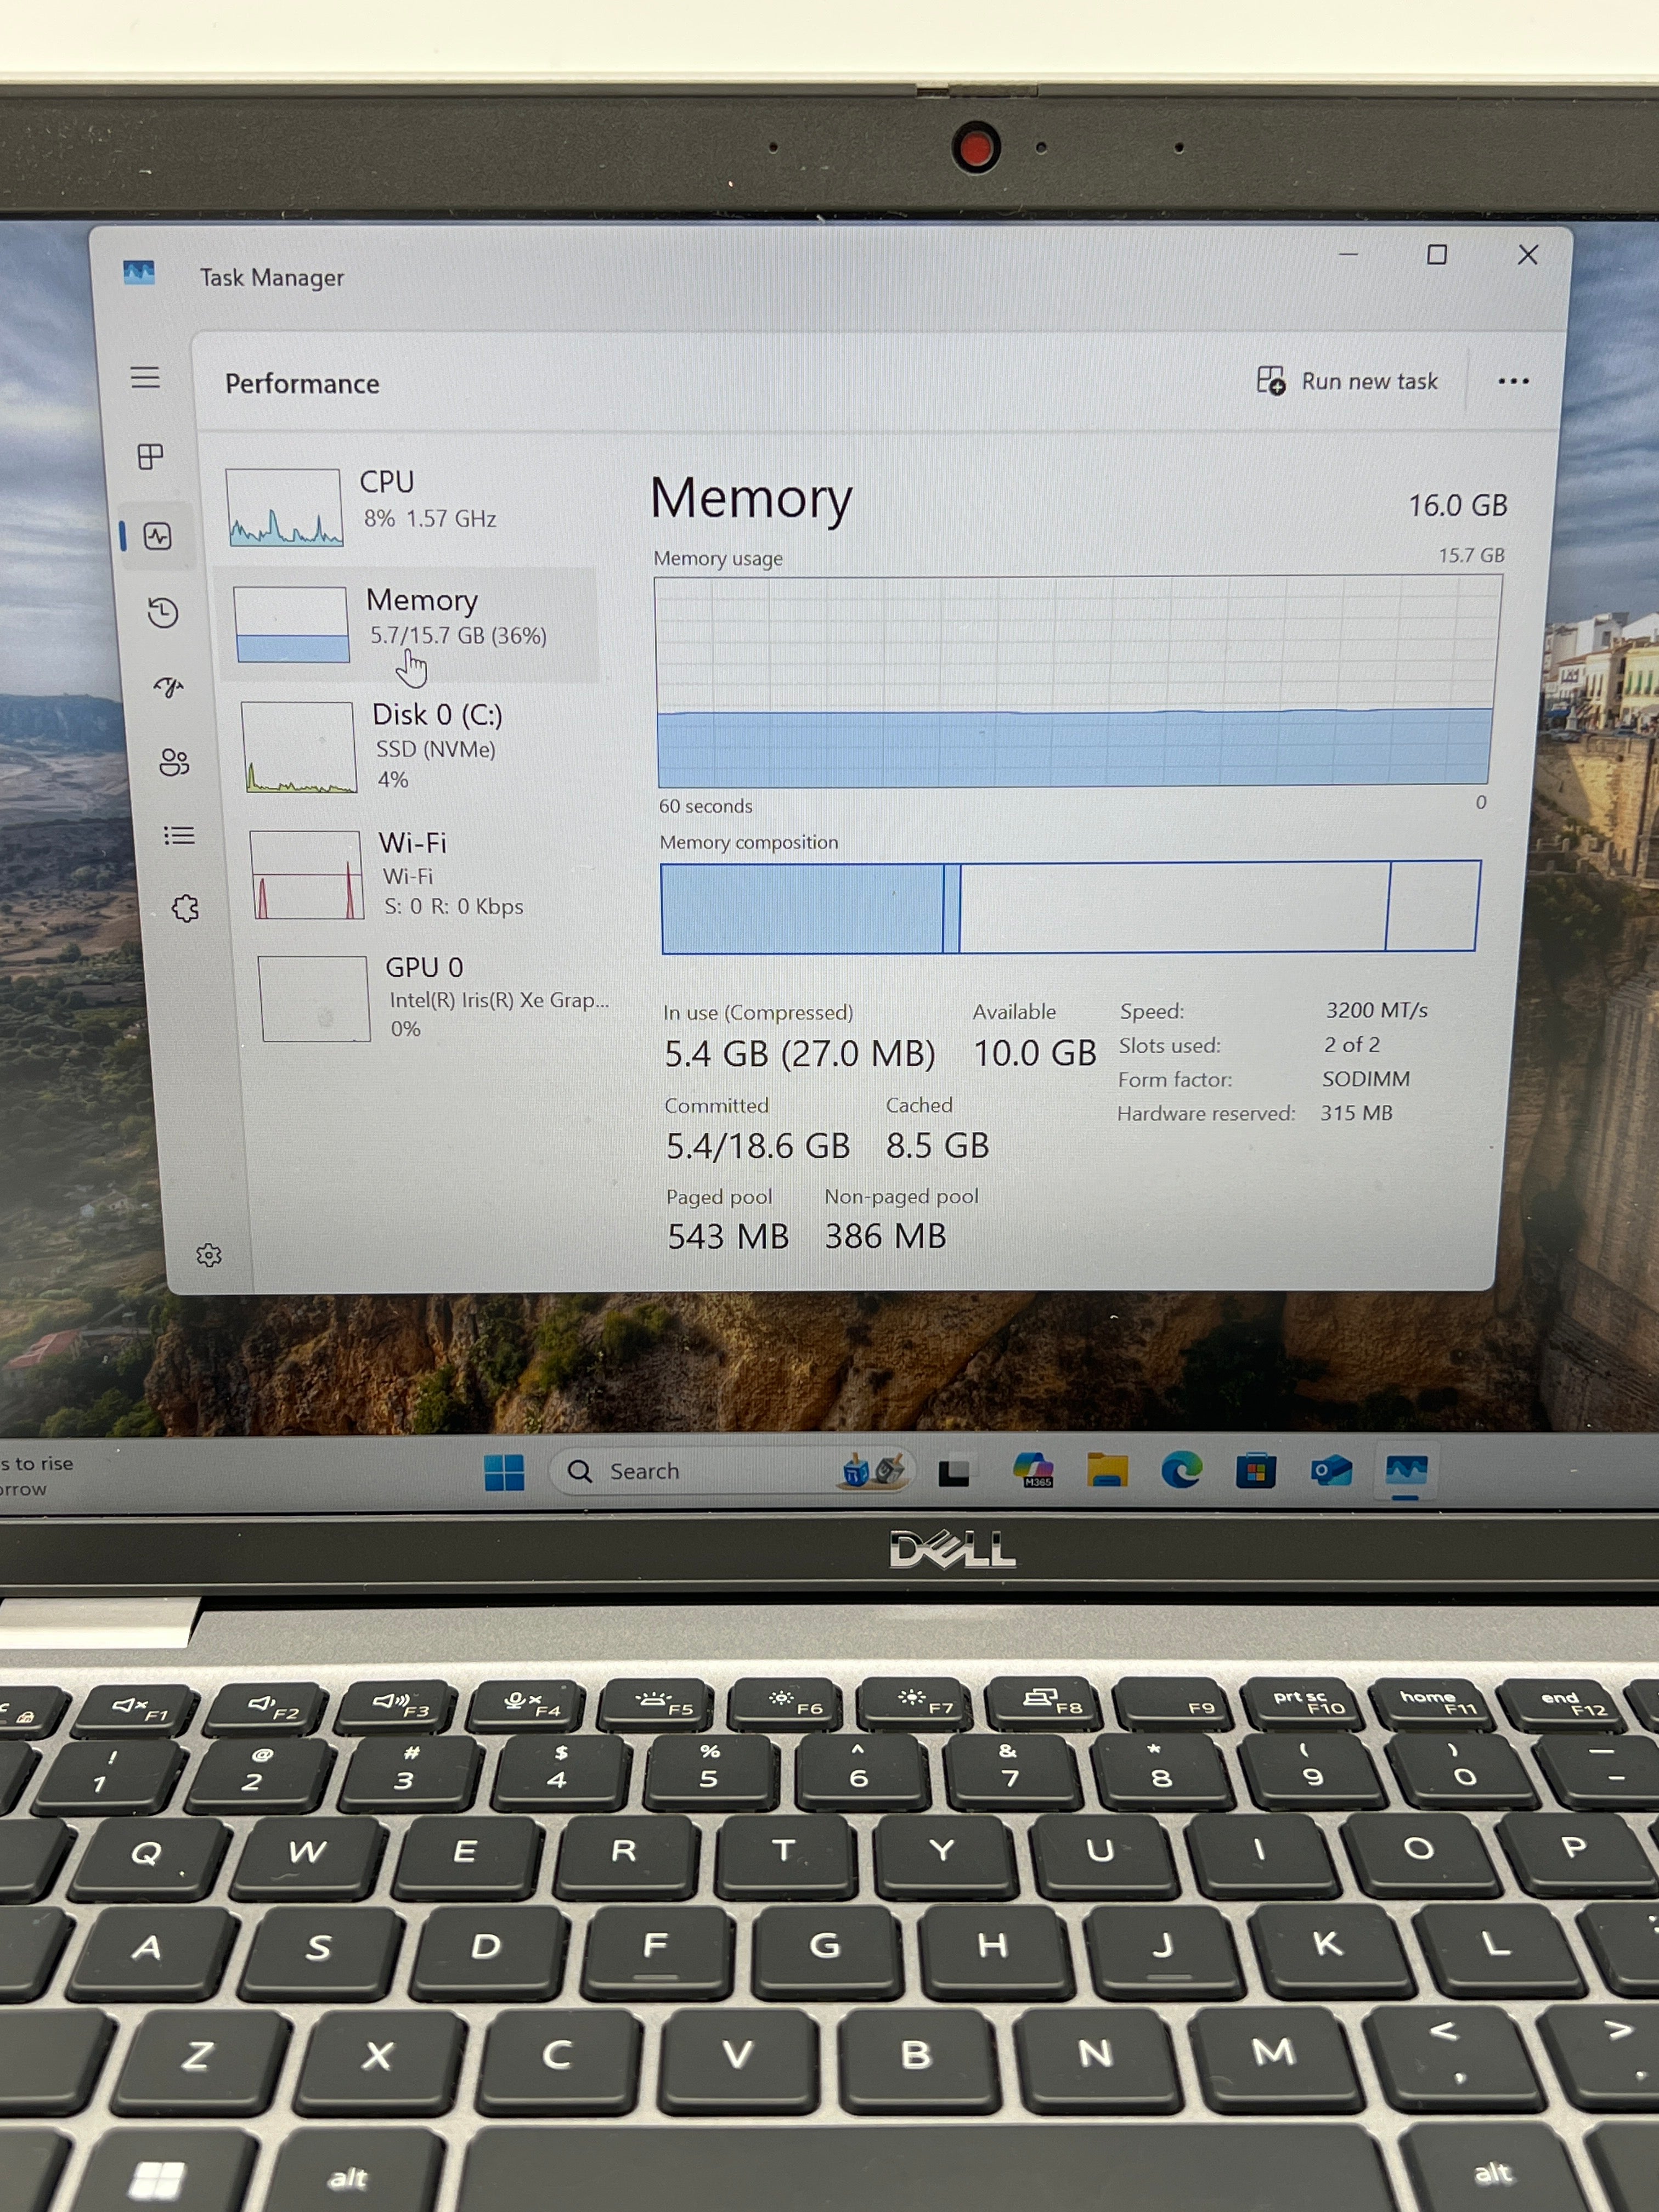
Task: Click the 'SODIMM' form factor value
Action: click(1365, 1078)
